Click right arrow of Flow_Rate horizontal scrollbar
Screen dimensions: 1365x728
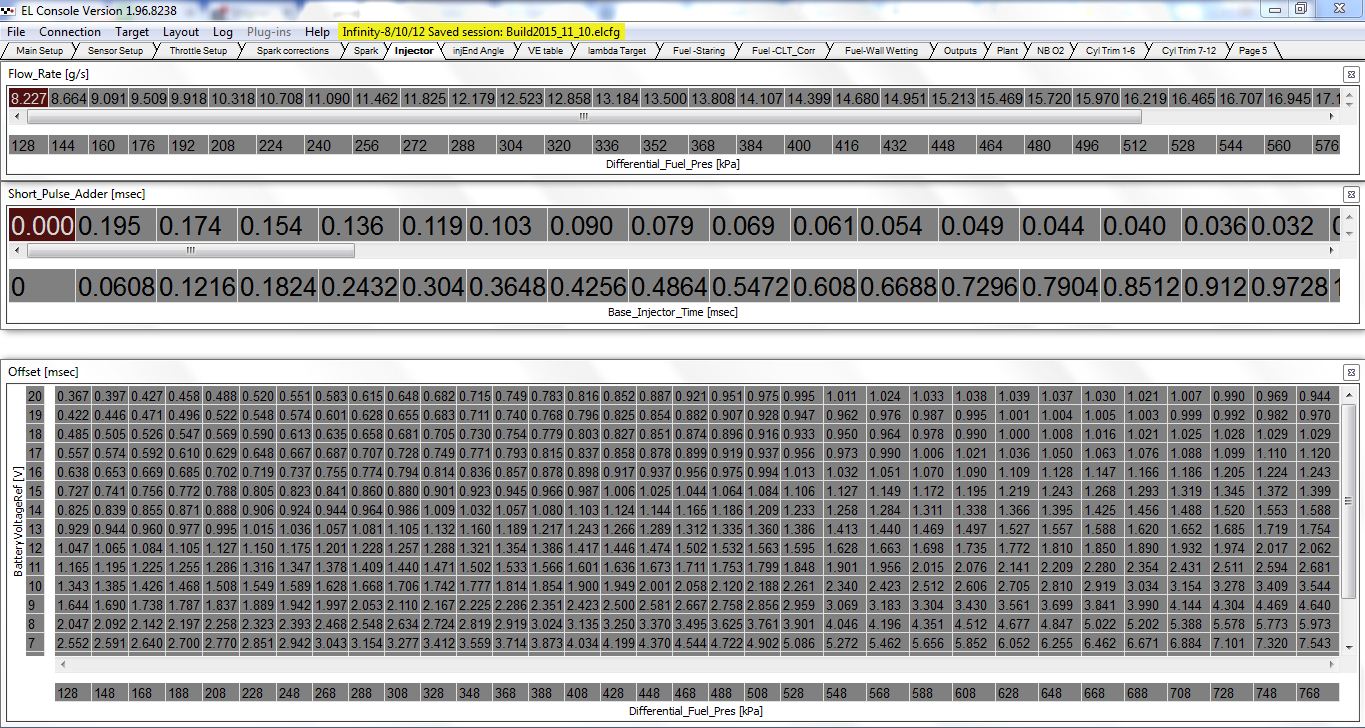[1330, 117]
